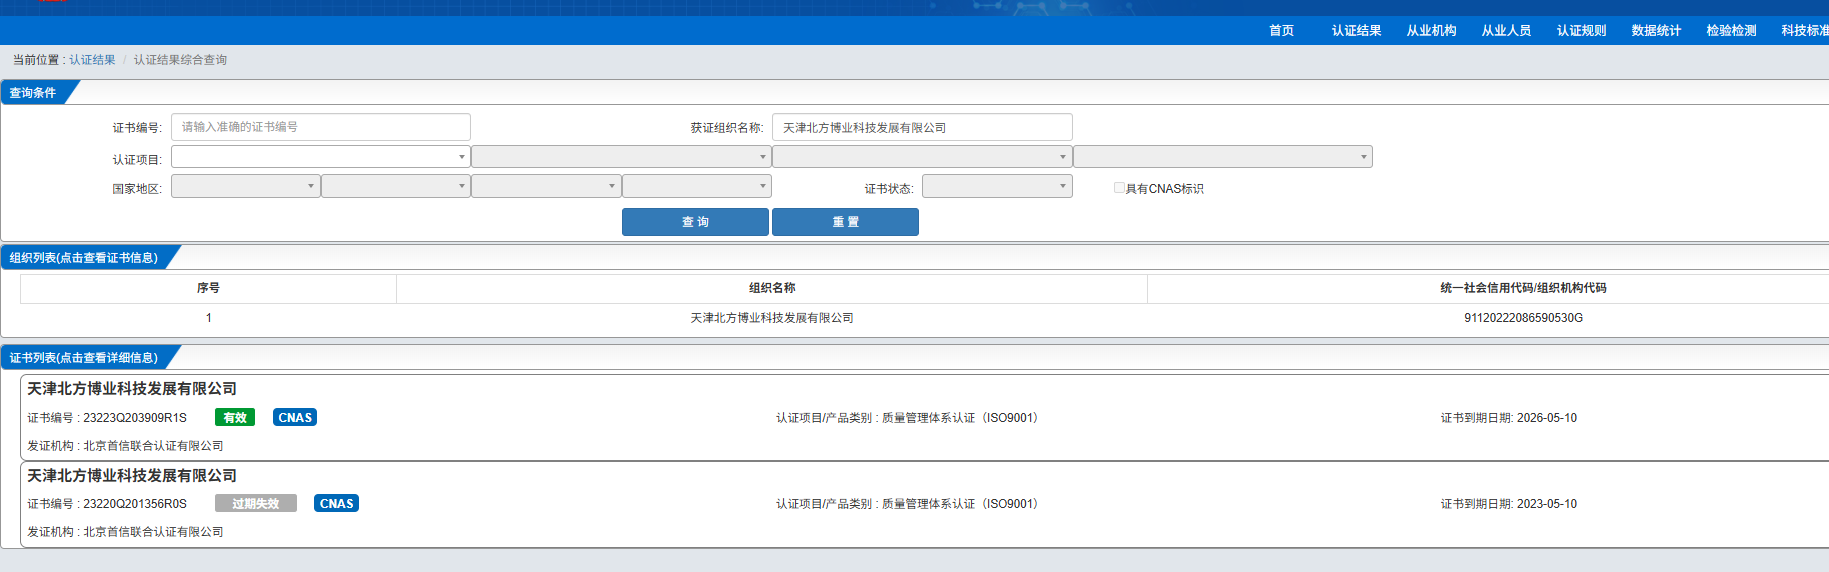The height and width of the screenshot is (572, 1829).
Task: Click company title of the valid certificate card
Action: coord(132,389)
